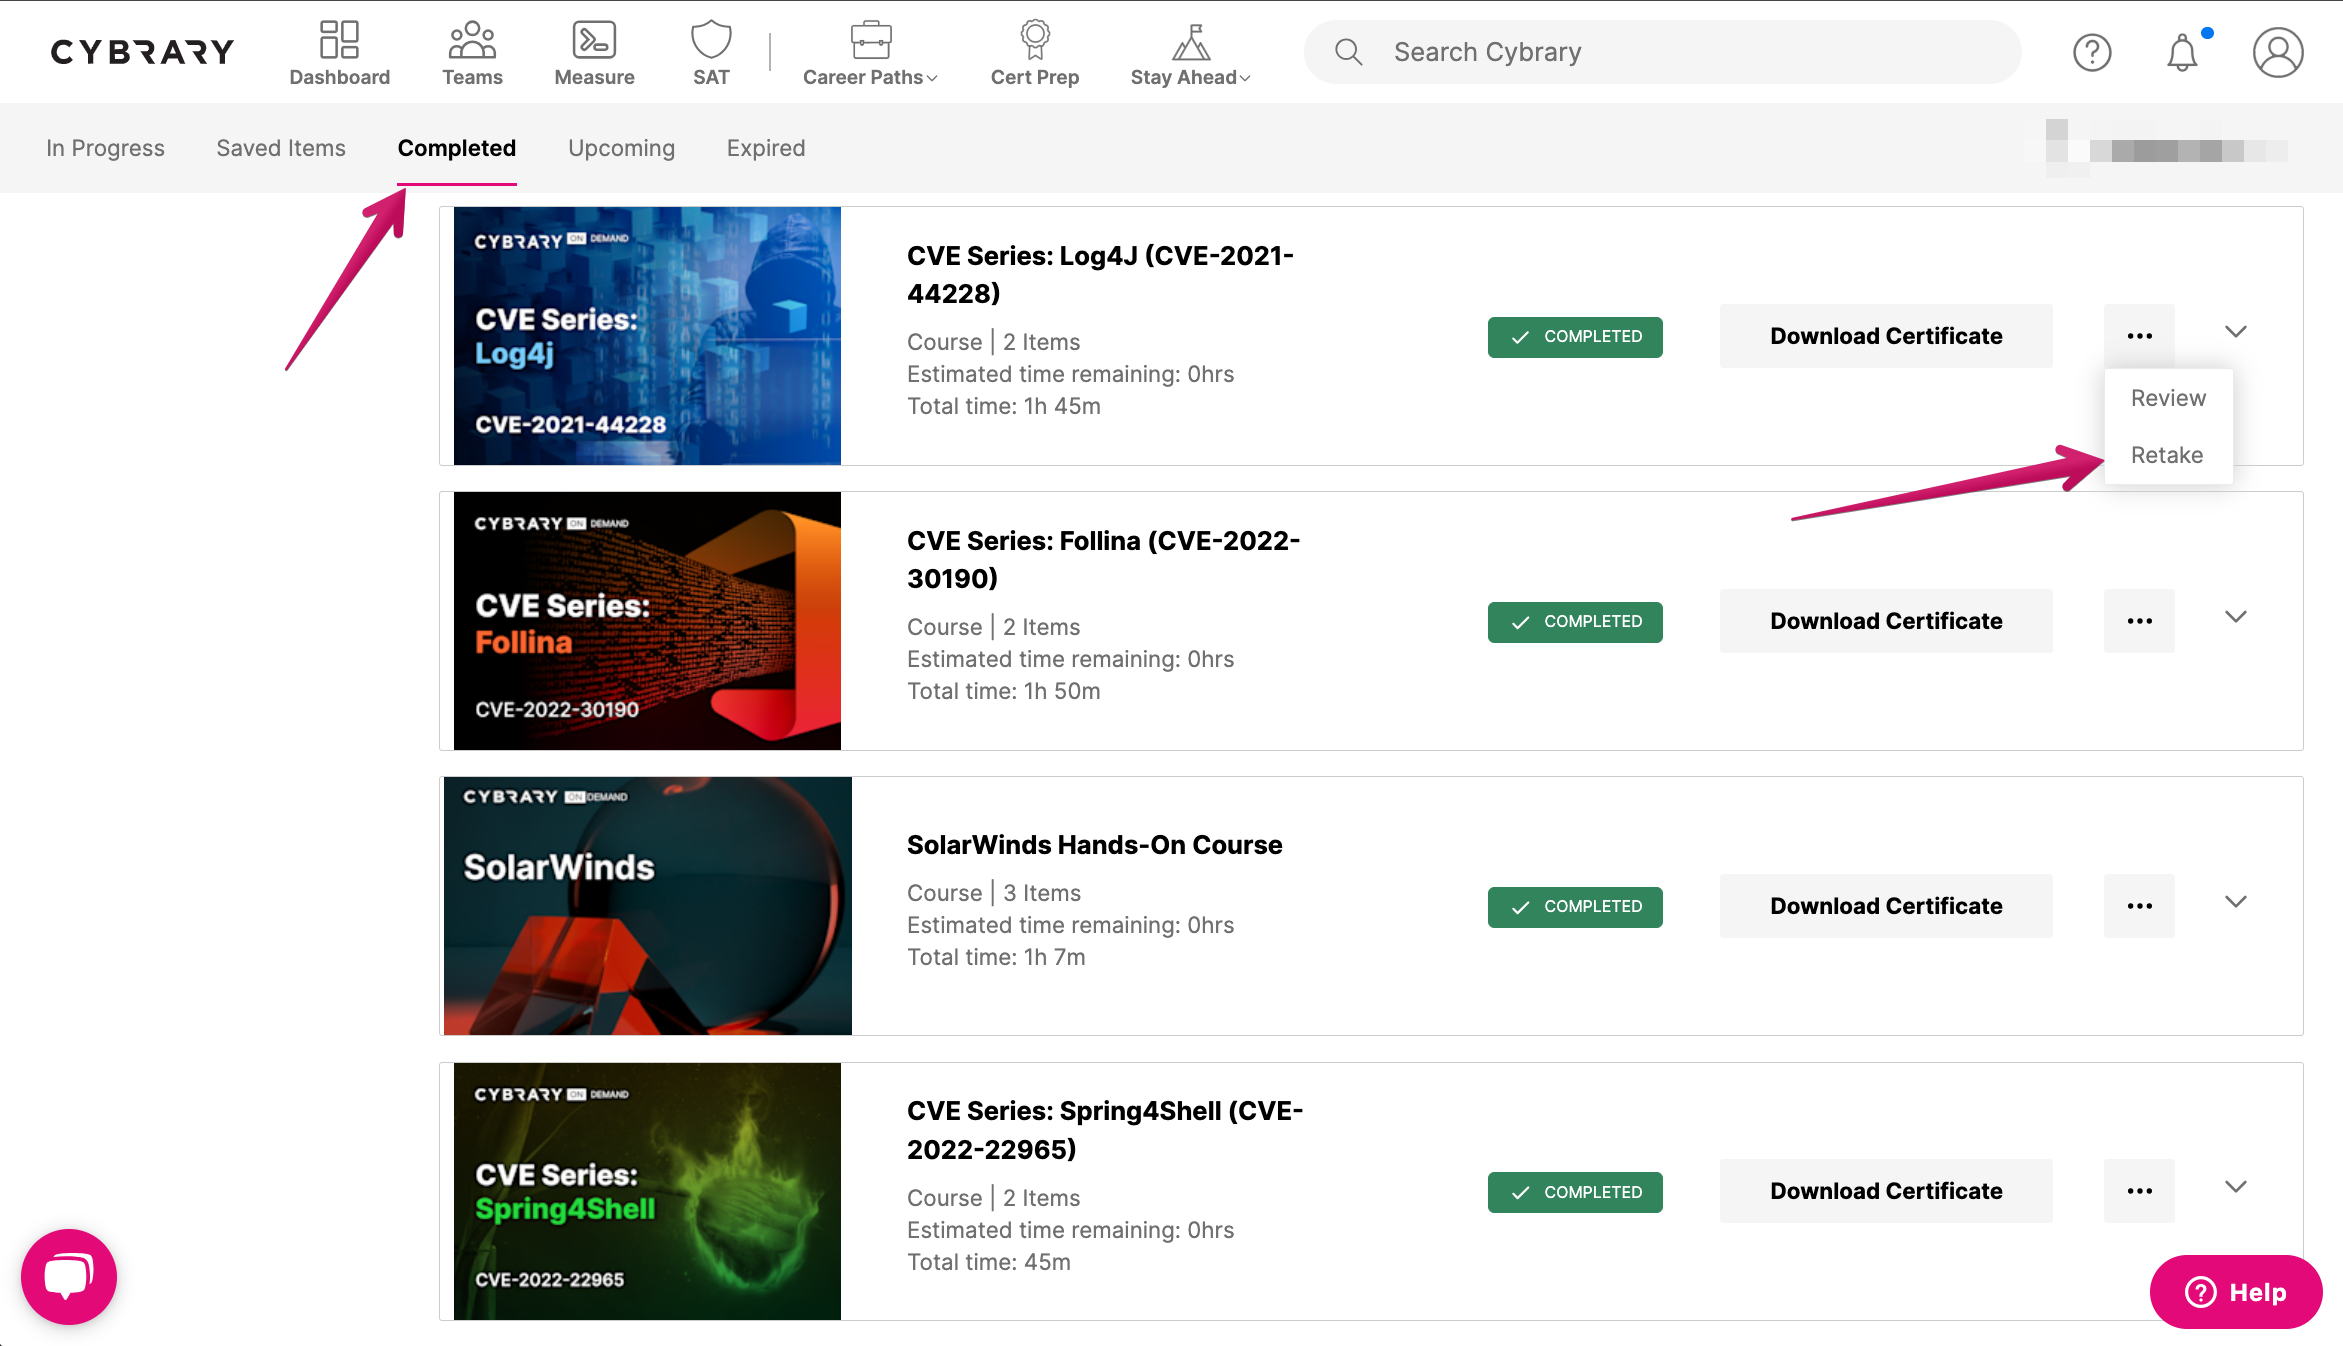This screenshot has width=2343, height=1346.
Task: Open the user profile avatar
Action: click(x=2278, y=52)
